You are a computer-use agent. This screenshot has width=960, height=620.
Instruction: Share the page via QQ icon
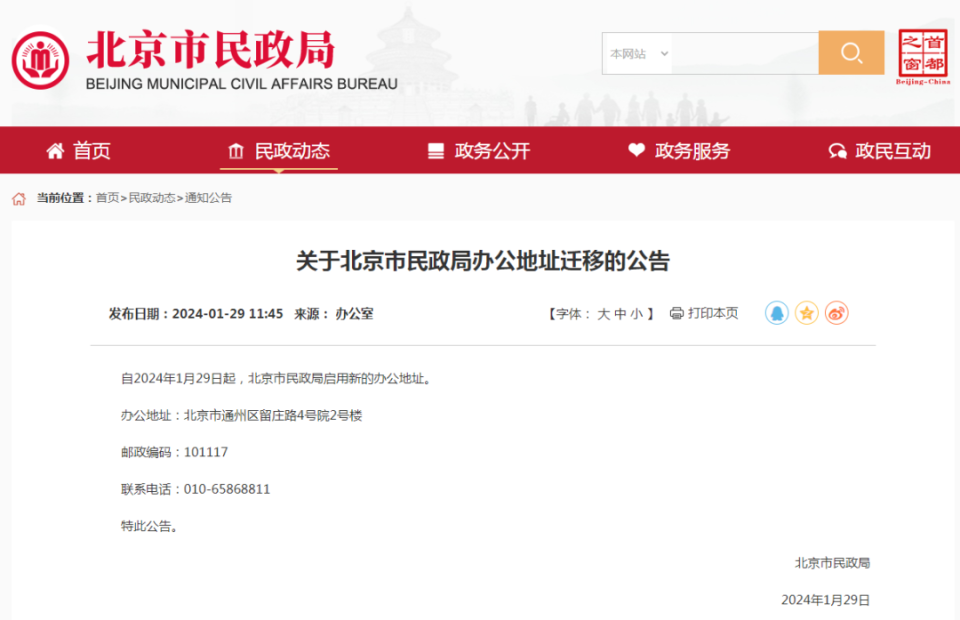click(777, 313)
